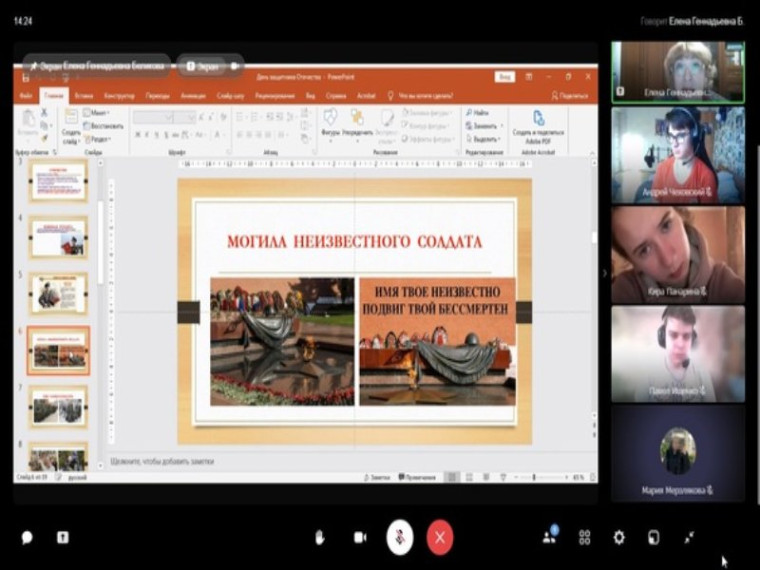Open Примечания comments in status bar

click(417, 477)
